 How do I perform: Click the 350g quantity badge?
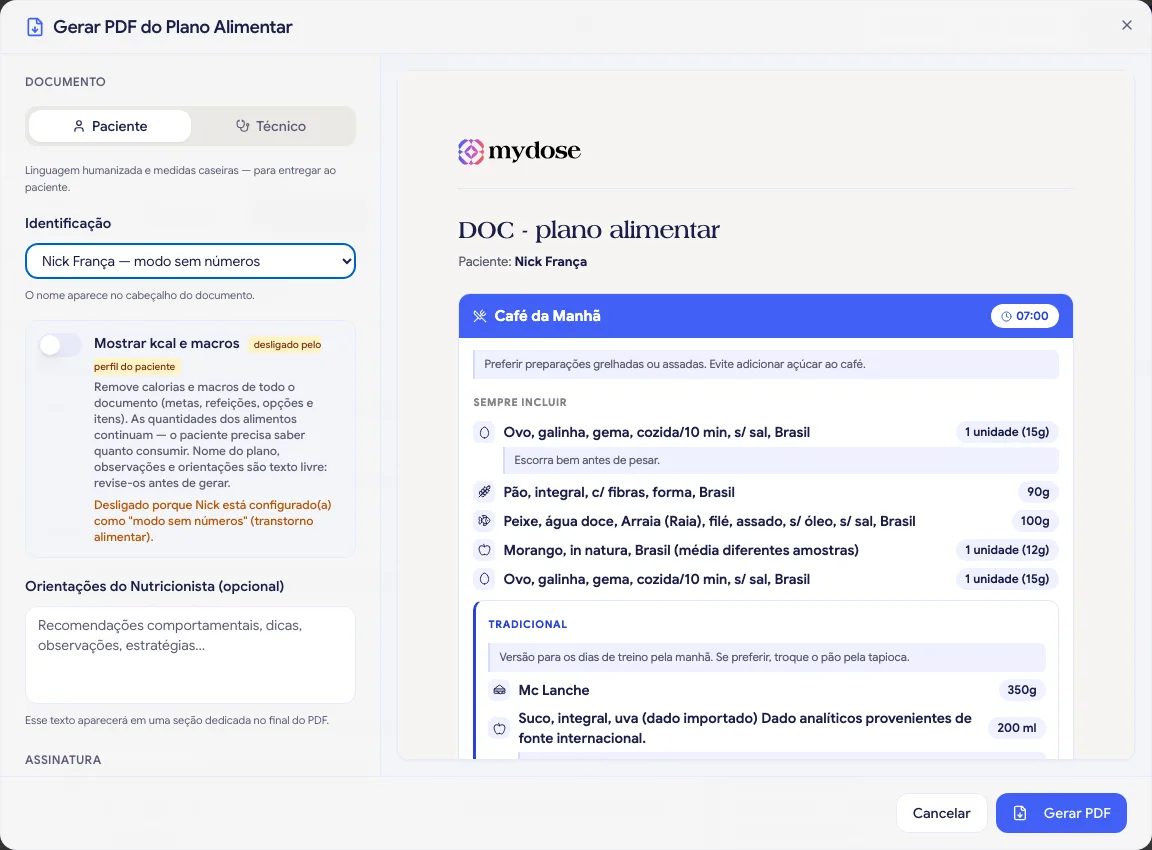pyautogui.click(x=1021, y=690)
